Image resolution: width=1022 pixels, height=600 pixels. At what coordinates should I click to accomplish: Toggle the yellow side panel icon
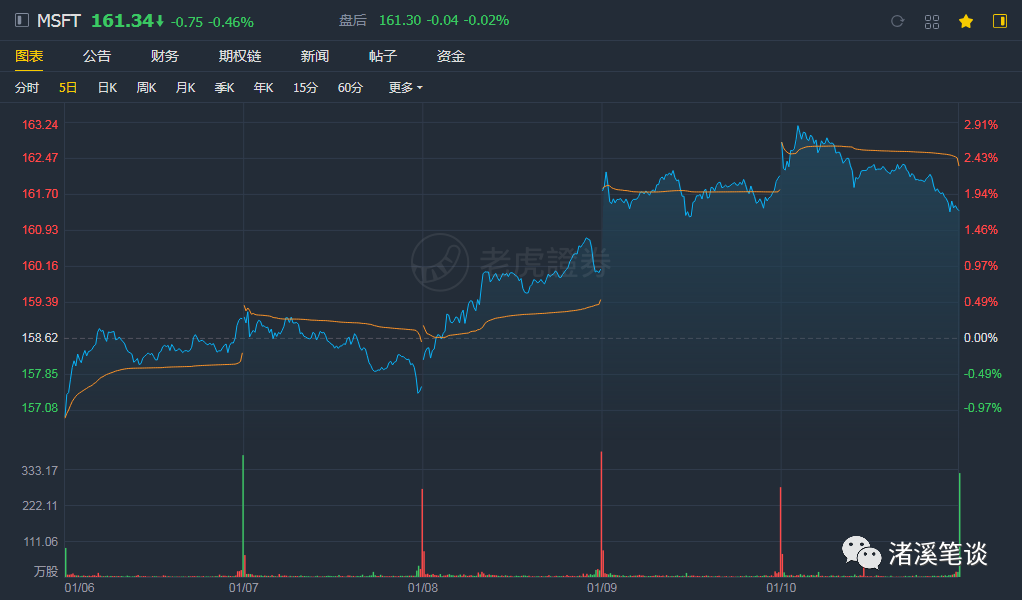click(x=1000, y=21)
